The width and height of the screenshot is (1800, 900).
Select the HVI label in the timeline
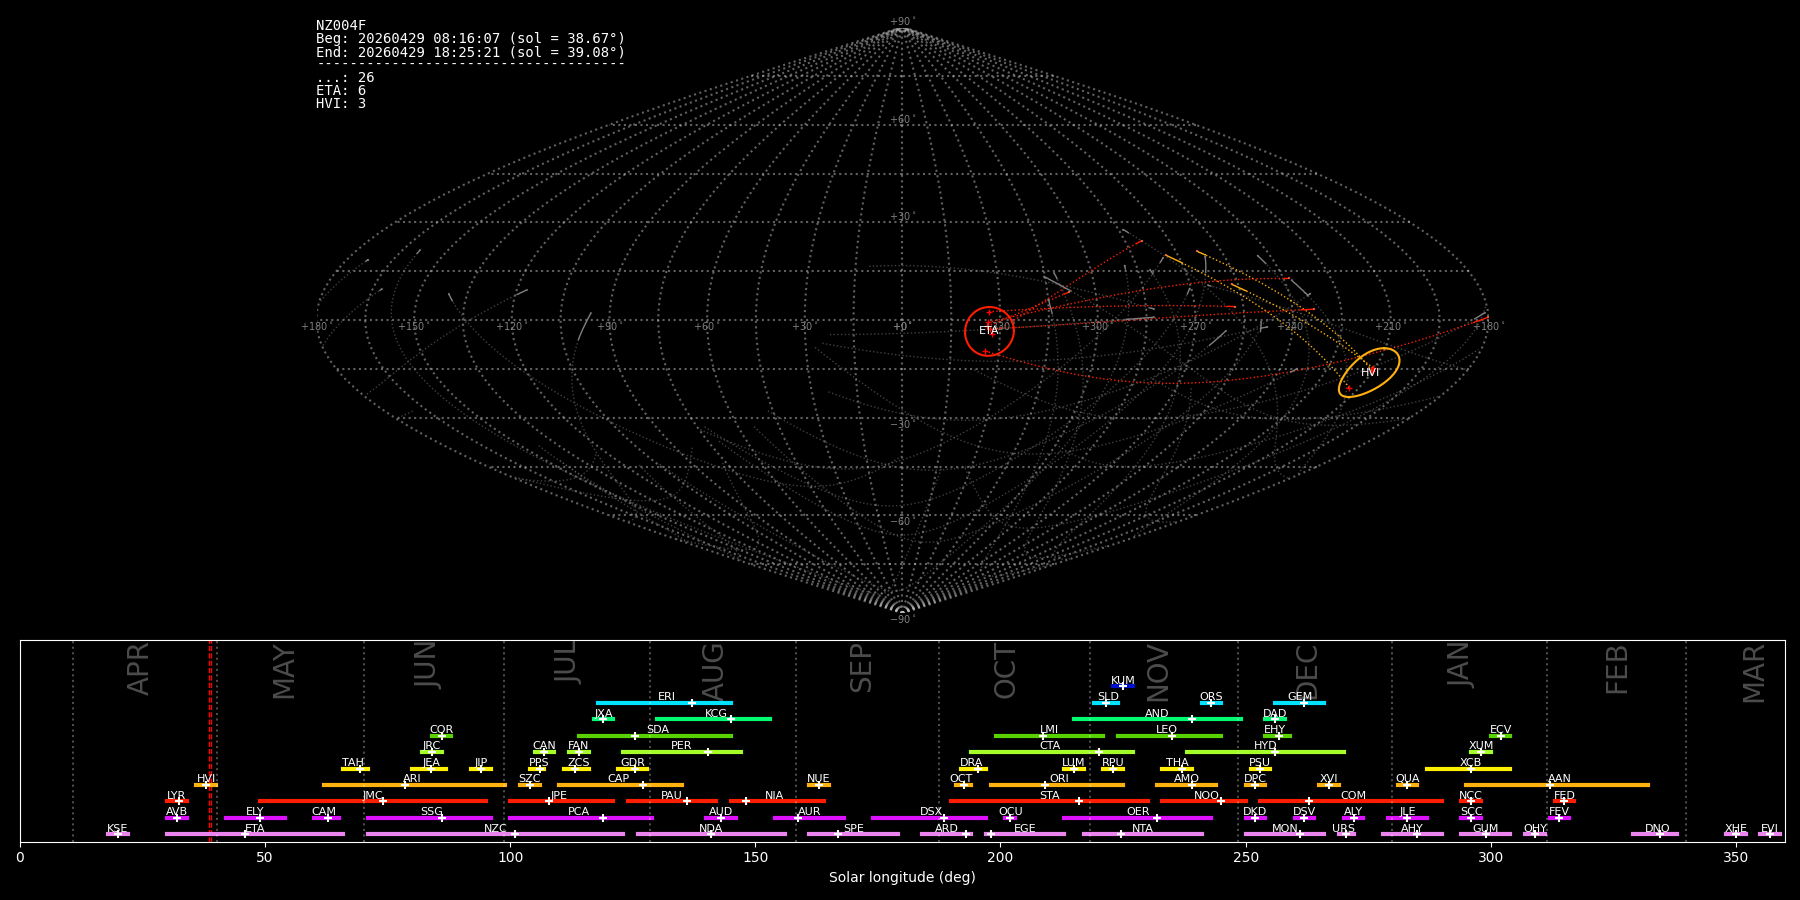coord(206,779)
